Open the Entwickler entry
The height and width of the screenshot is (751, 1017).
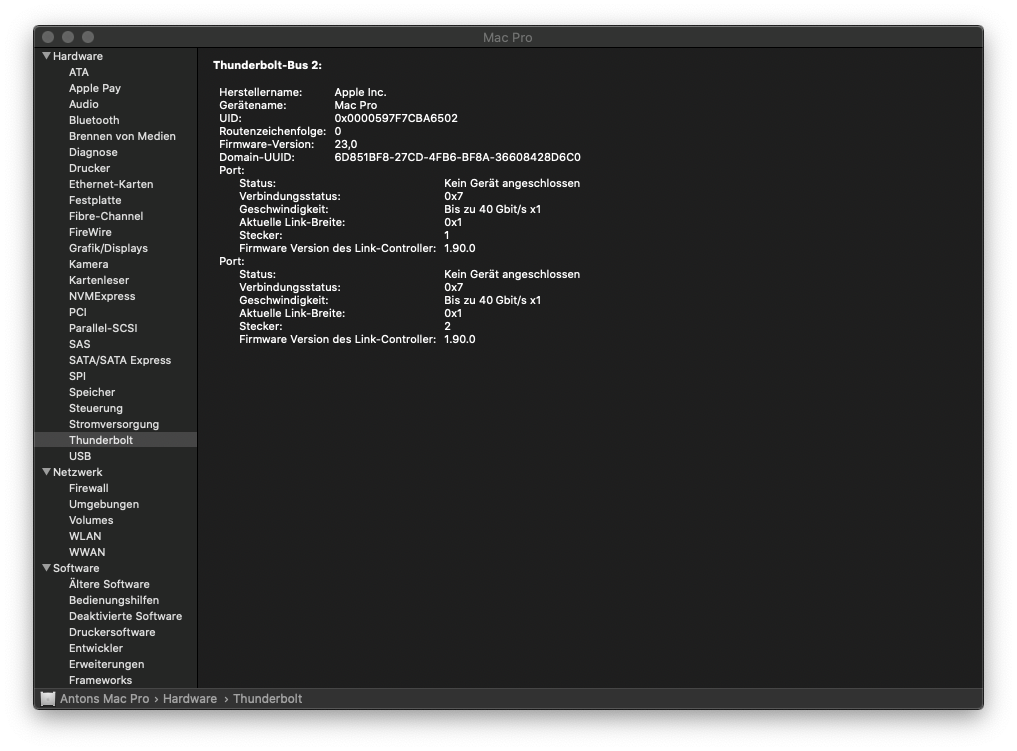pyautogui.click(x=95, y=648)
